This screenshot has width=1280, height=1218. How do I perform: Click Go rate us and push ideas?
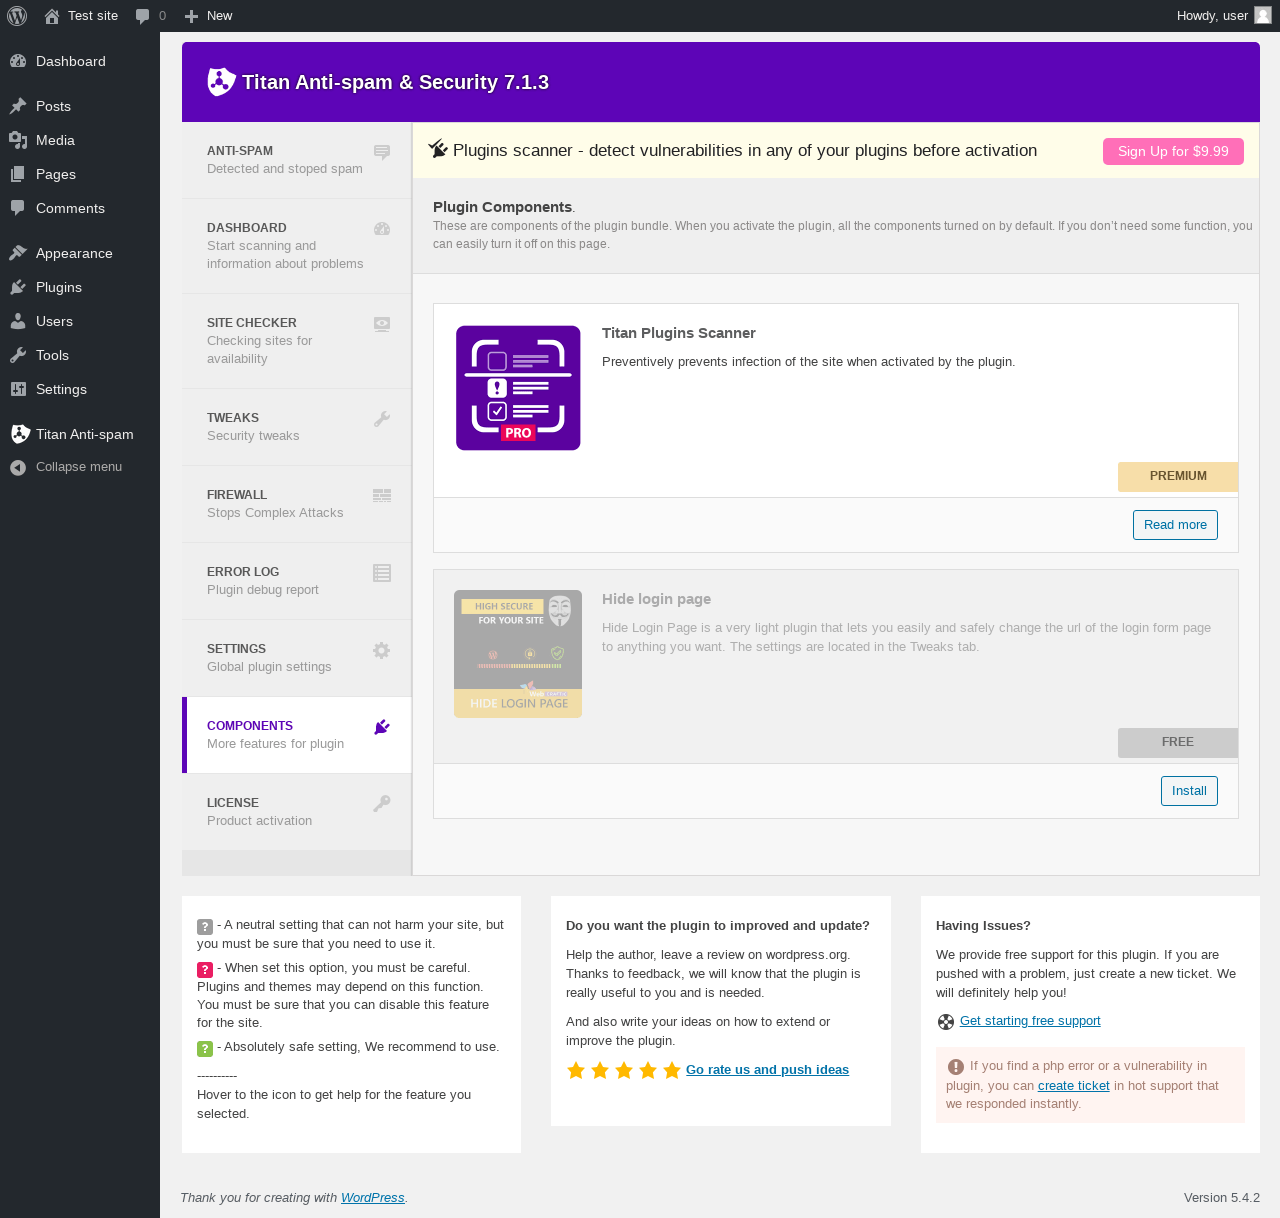coord(767,1070)
